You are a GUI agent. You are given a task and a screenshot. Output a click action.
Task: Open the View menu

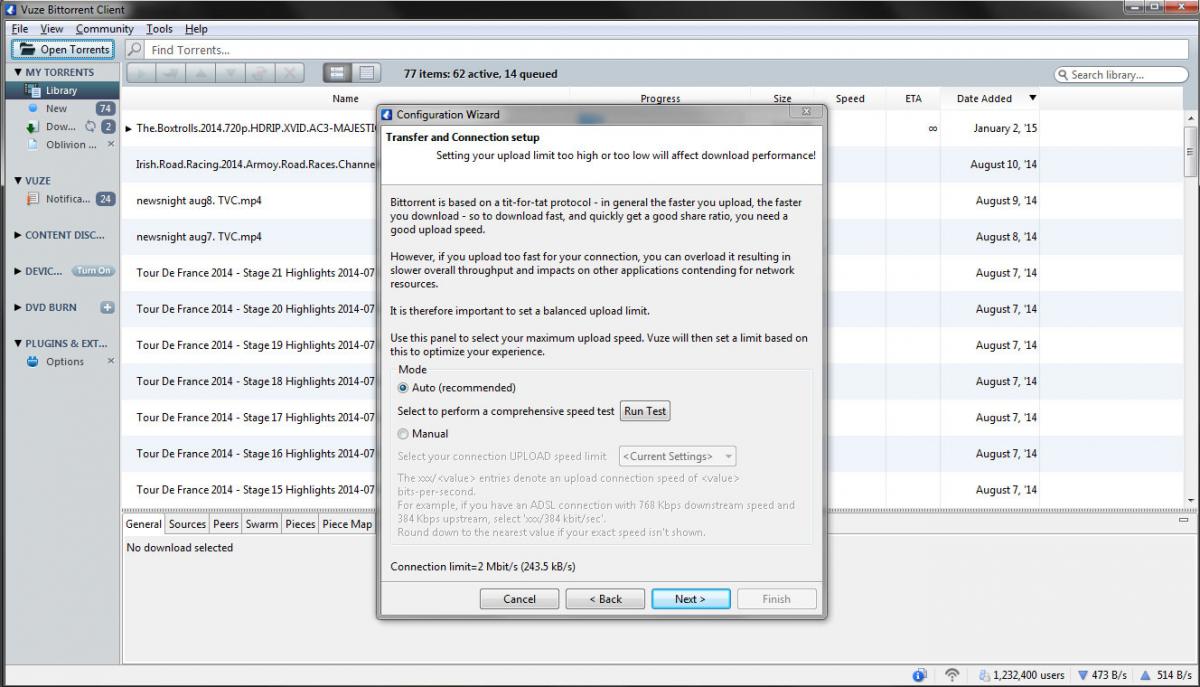[x=52, y=29]
